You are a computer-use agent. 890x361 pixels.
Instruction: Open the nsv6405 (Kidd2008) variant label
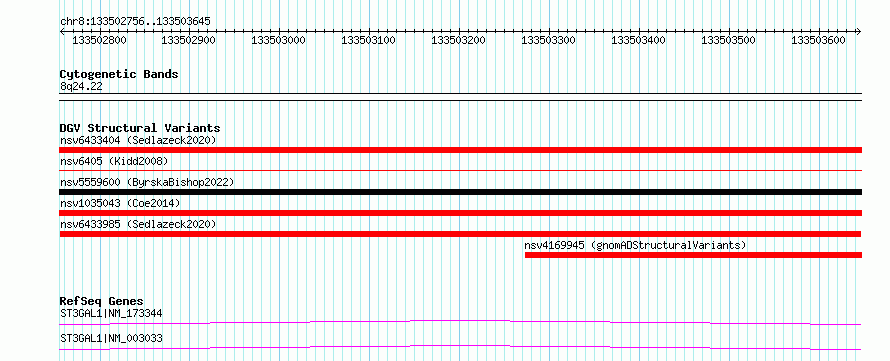(x=114, y=161)
